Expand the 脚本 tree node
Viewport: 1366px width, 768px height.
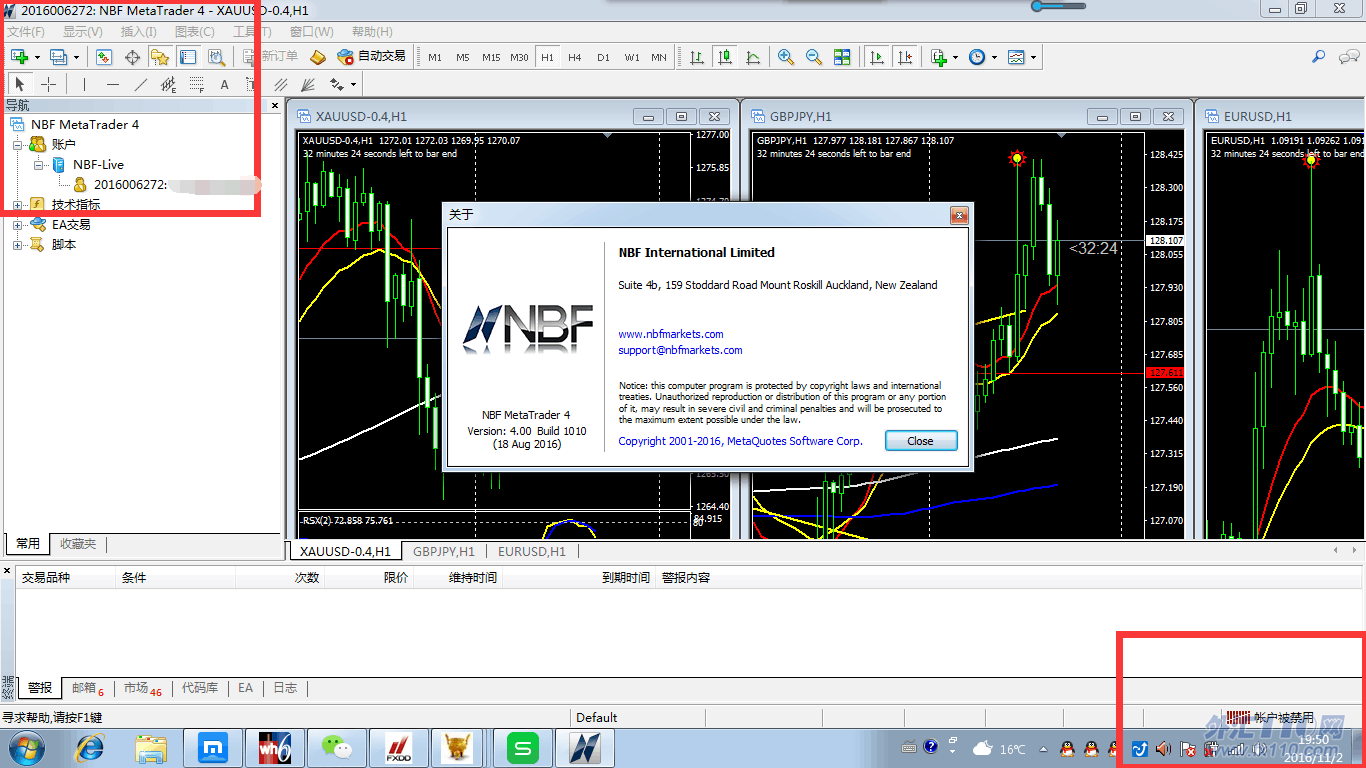(x=17, y=245)
